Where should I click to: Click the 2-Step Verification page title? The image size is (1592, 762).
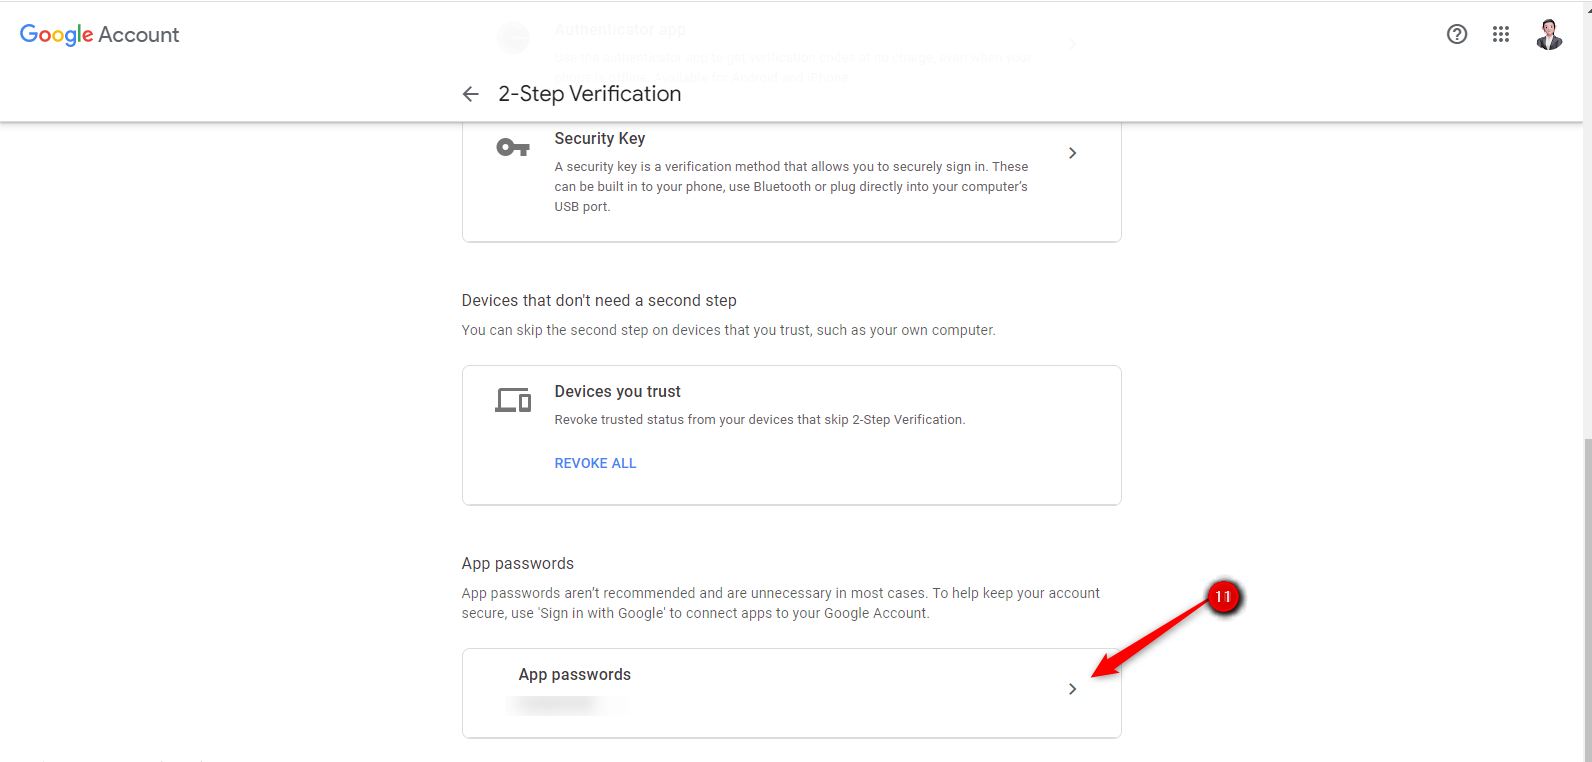pyautogui.click(x=590, y=94)
